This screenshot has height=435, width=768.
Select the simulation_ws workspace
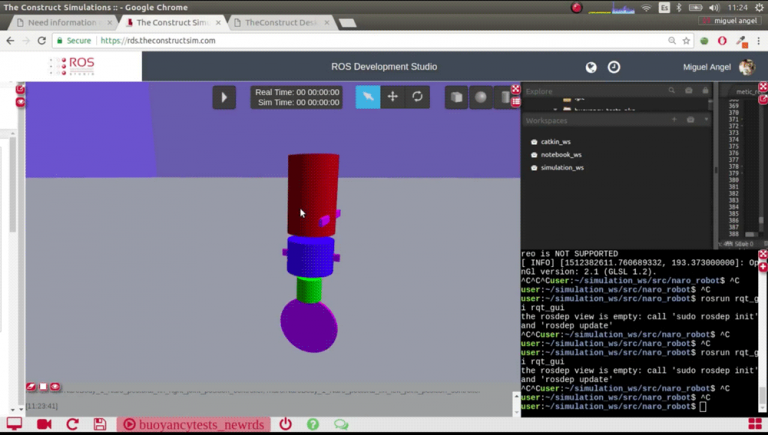[x=561, y=167]
